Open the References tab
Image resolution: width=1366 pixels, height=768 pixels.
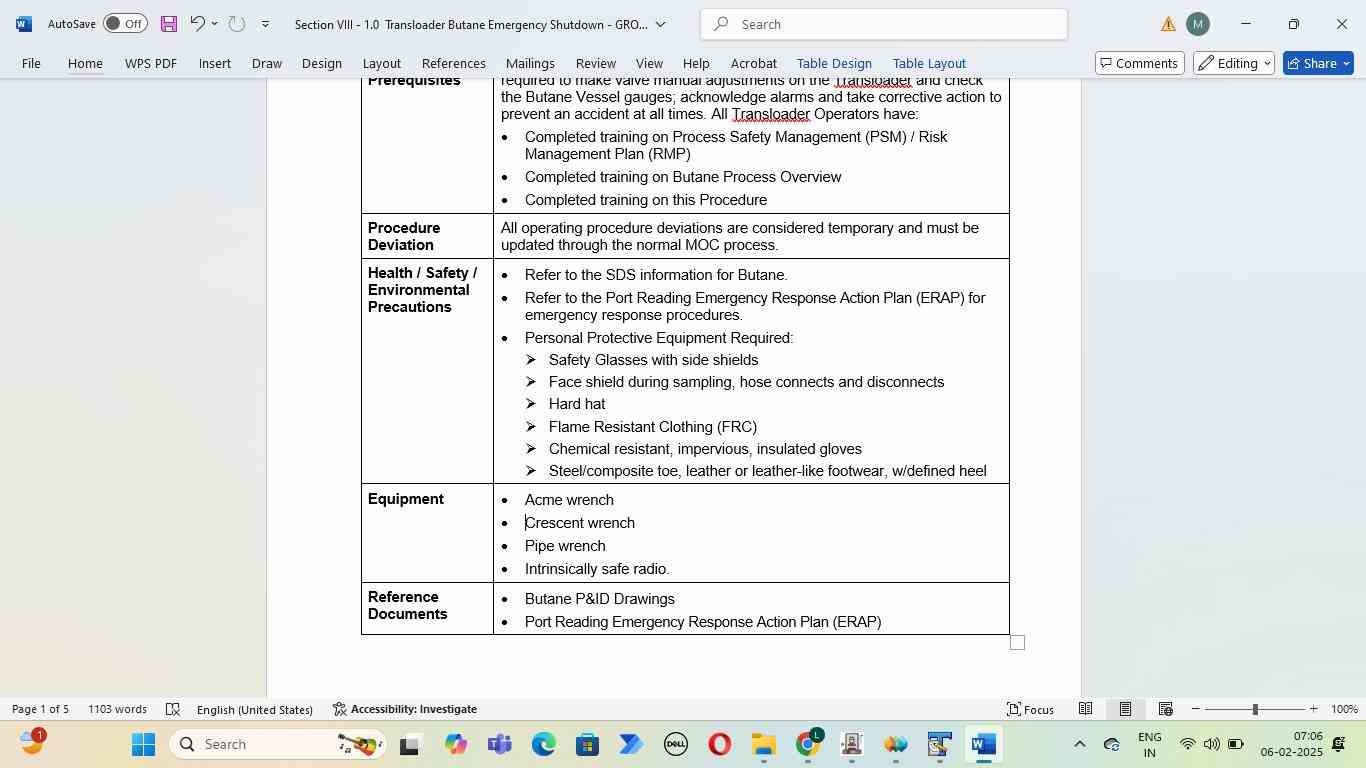(454, 63)
